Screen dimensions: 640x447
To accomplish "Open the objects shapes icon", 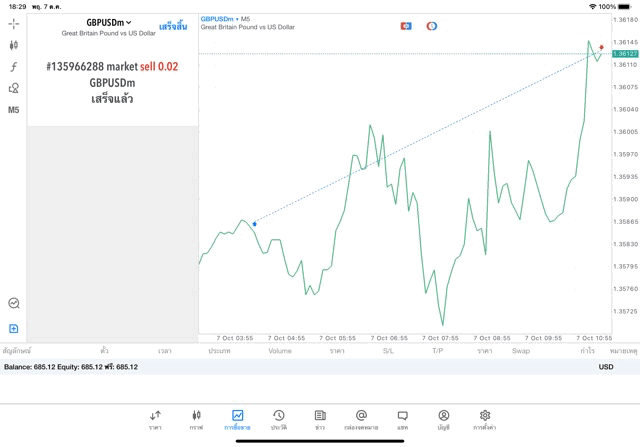I will (13, 88).
